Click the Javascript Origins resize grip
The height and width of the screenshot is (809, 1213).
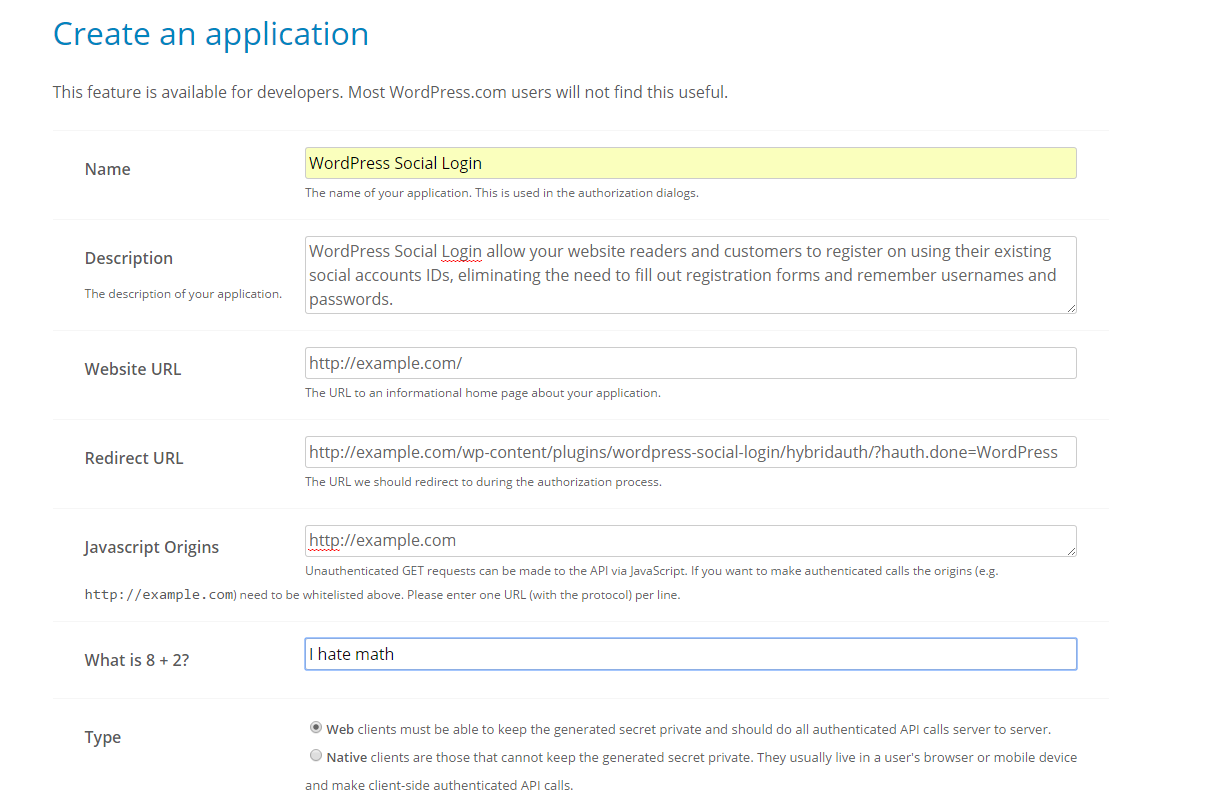[x=1071, y=551]
